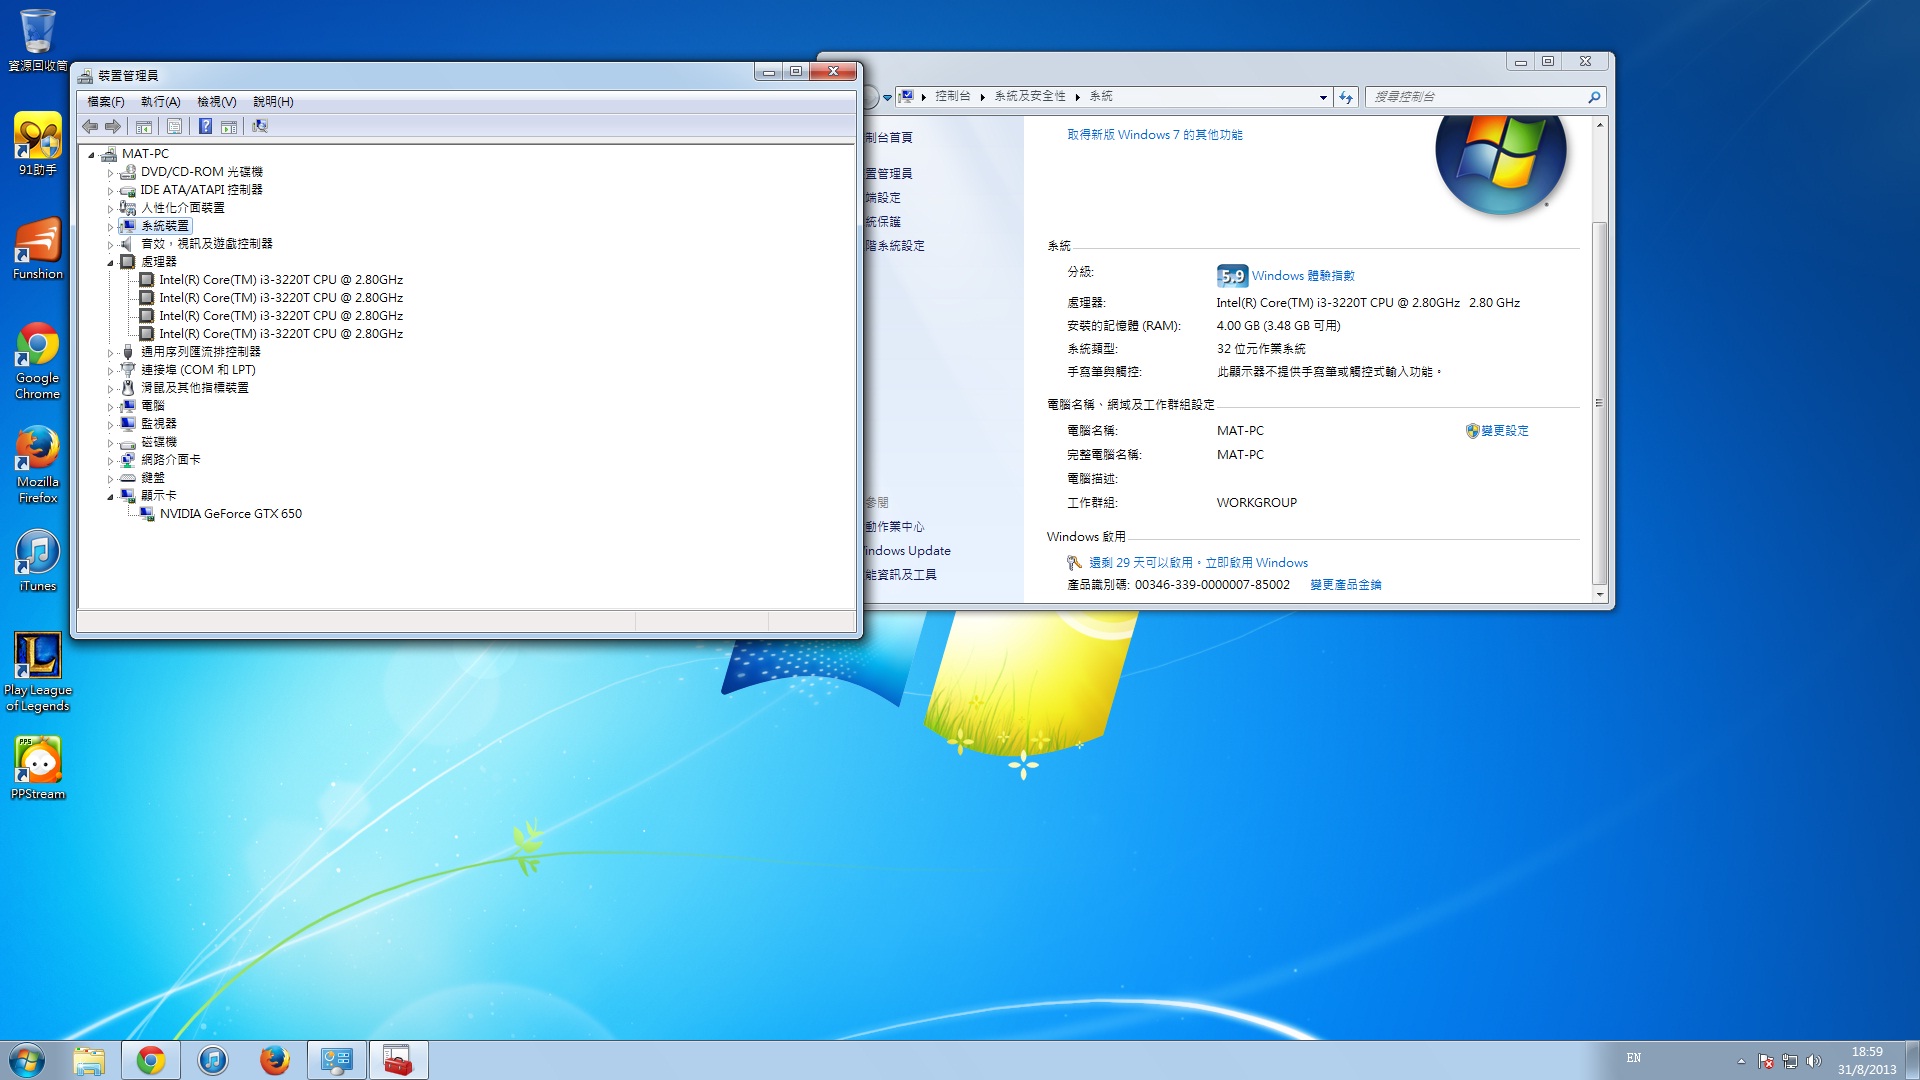Expand IDE ATA/ATAPI 控制器 node
Viewport: 1920px width, 1080px height.
point(111,190)
